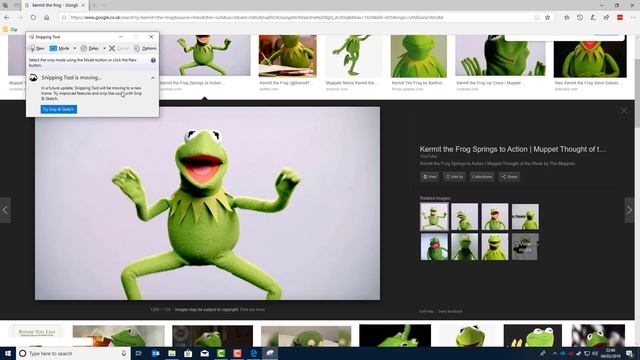The height and width of the screenshot is (360, 640).
Task: Click View more in related images
Action: (x=525, y=247)
